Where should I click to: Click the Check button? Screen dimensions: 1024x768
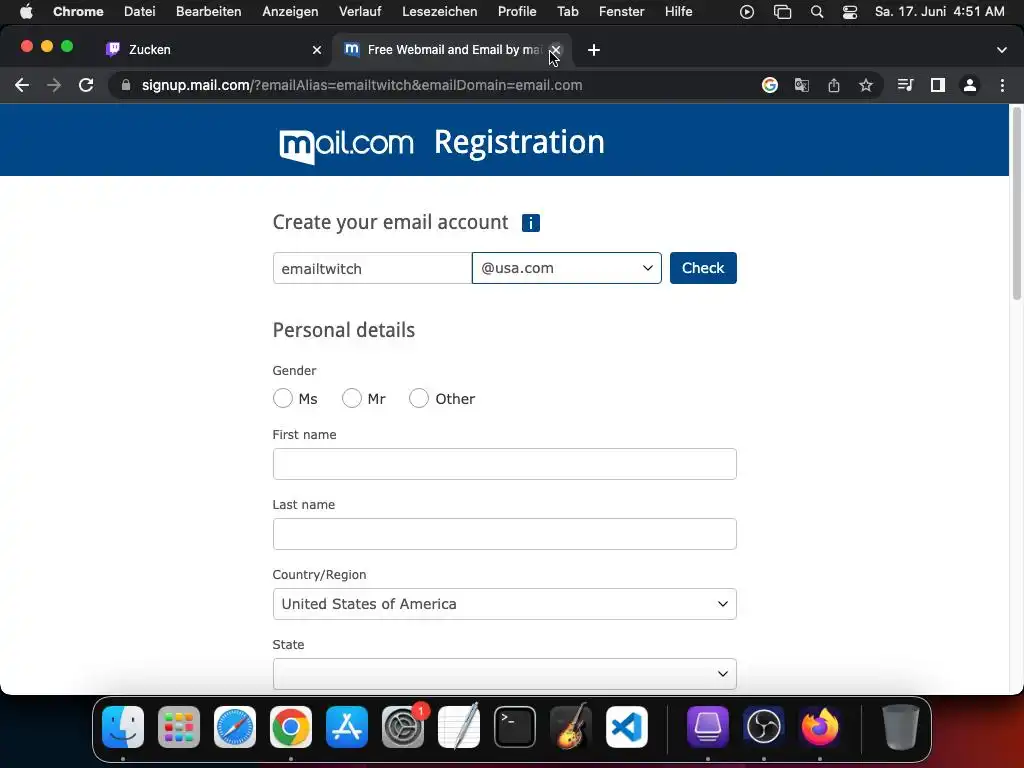point(703,268)
